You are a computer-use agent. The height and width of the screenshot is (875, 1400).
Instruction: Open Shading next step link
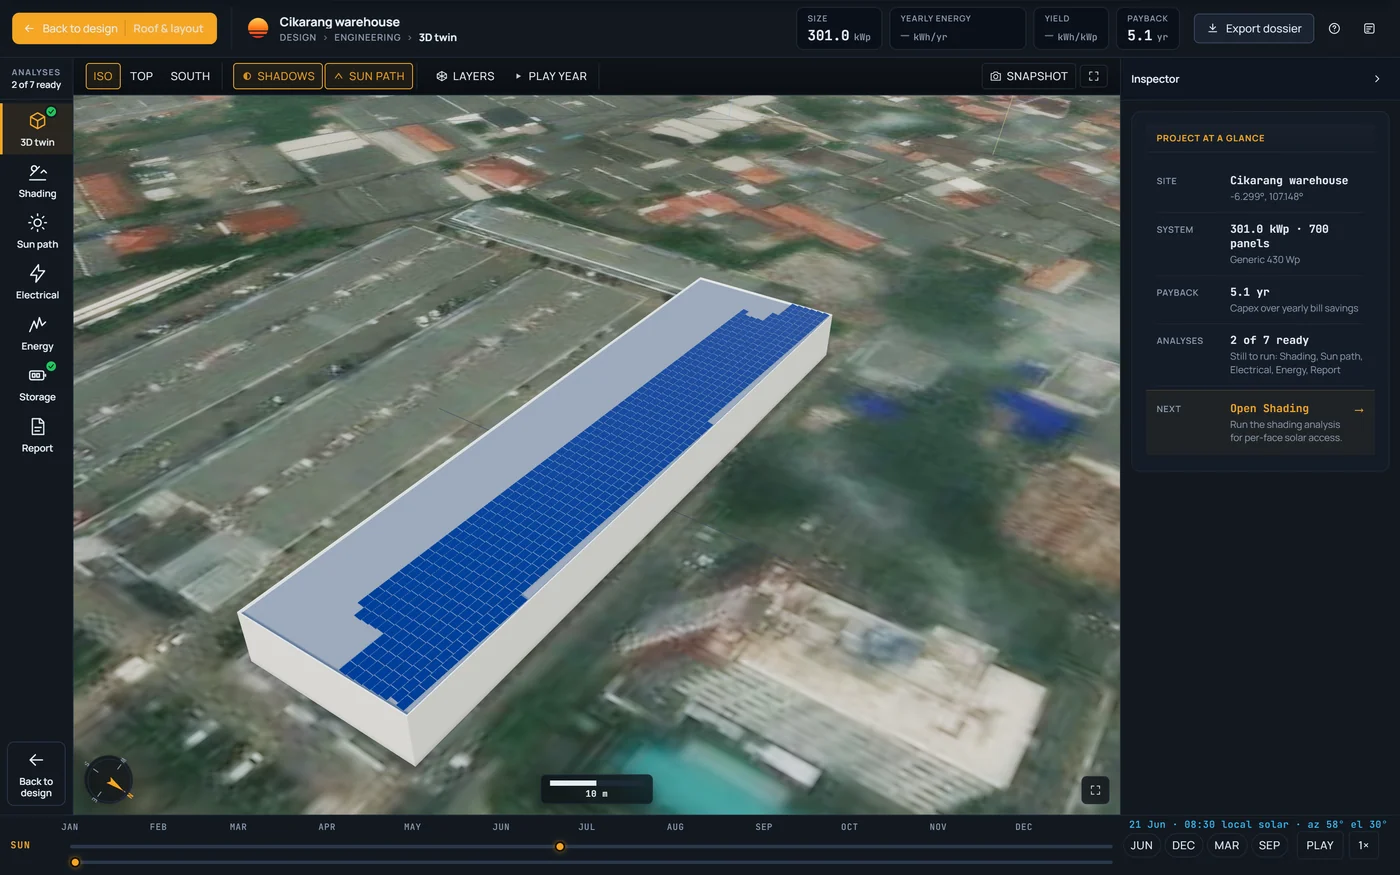tap(1260, 423)
